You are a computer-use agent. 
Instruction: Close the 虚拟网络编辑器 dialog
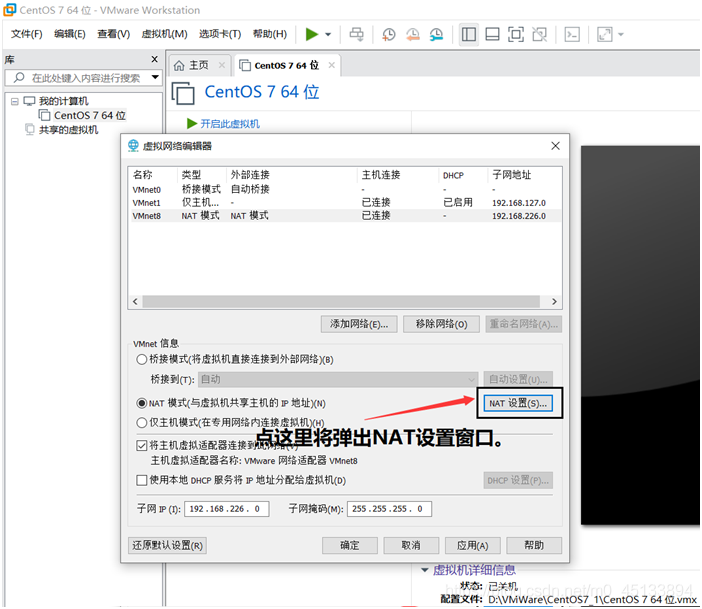pos(555,146)
